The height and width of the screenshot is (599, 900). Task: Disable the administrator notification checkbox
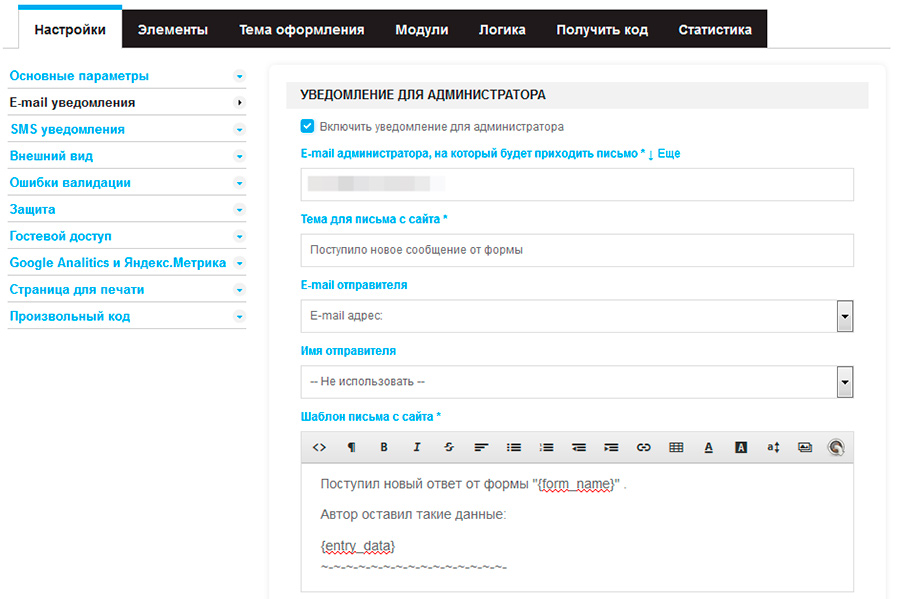click(308, 127)
